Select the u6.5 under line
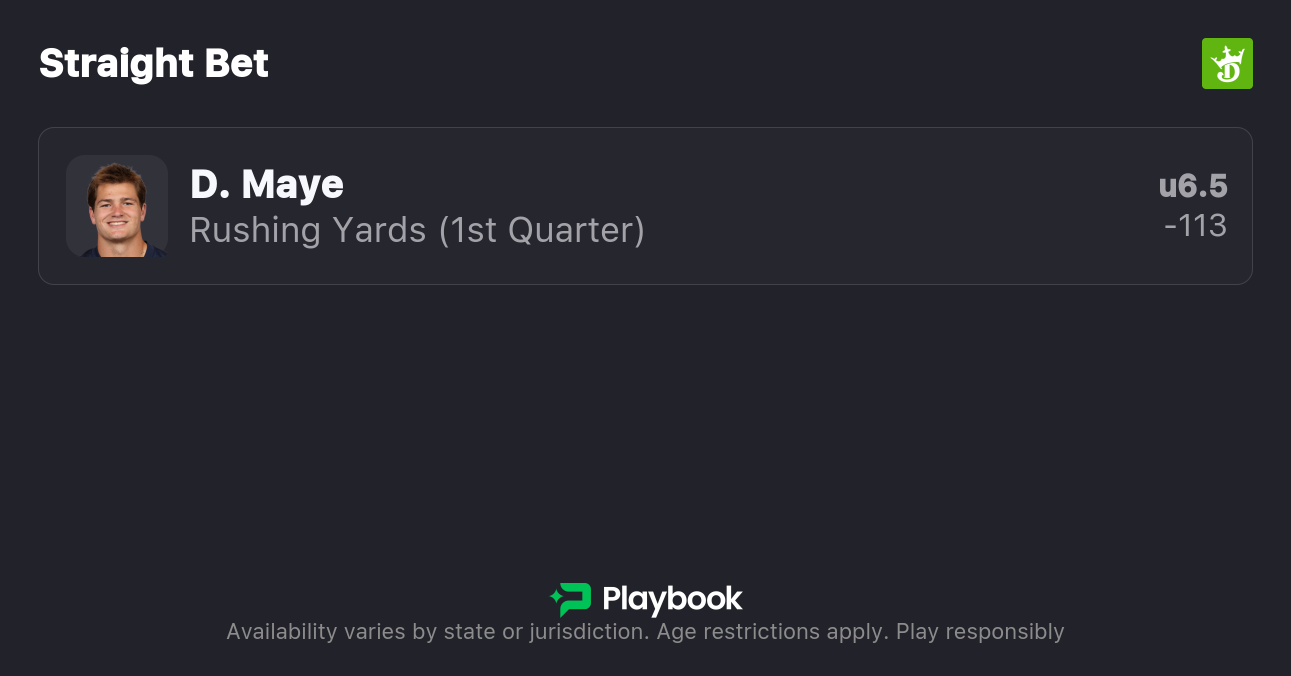1291x676 pixels. click(1193, 186)
